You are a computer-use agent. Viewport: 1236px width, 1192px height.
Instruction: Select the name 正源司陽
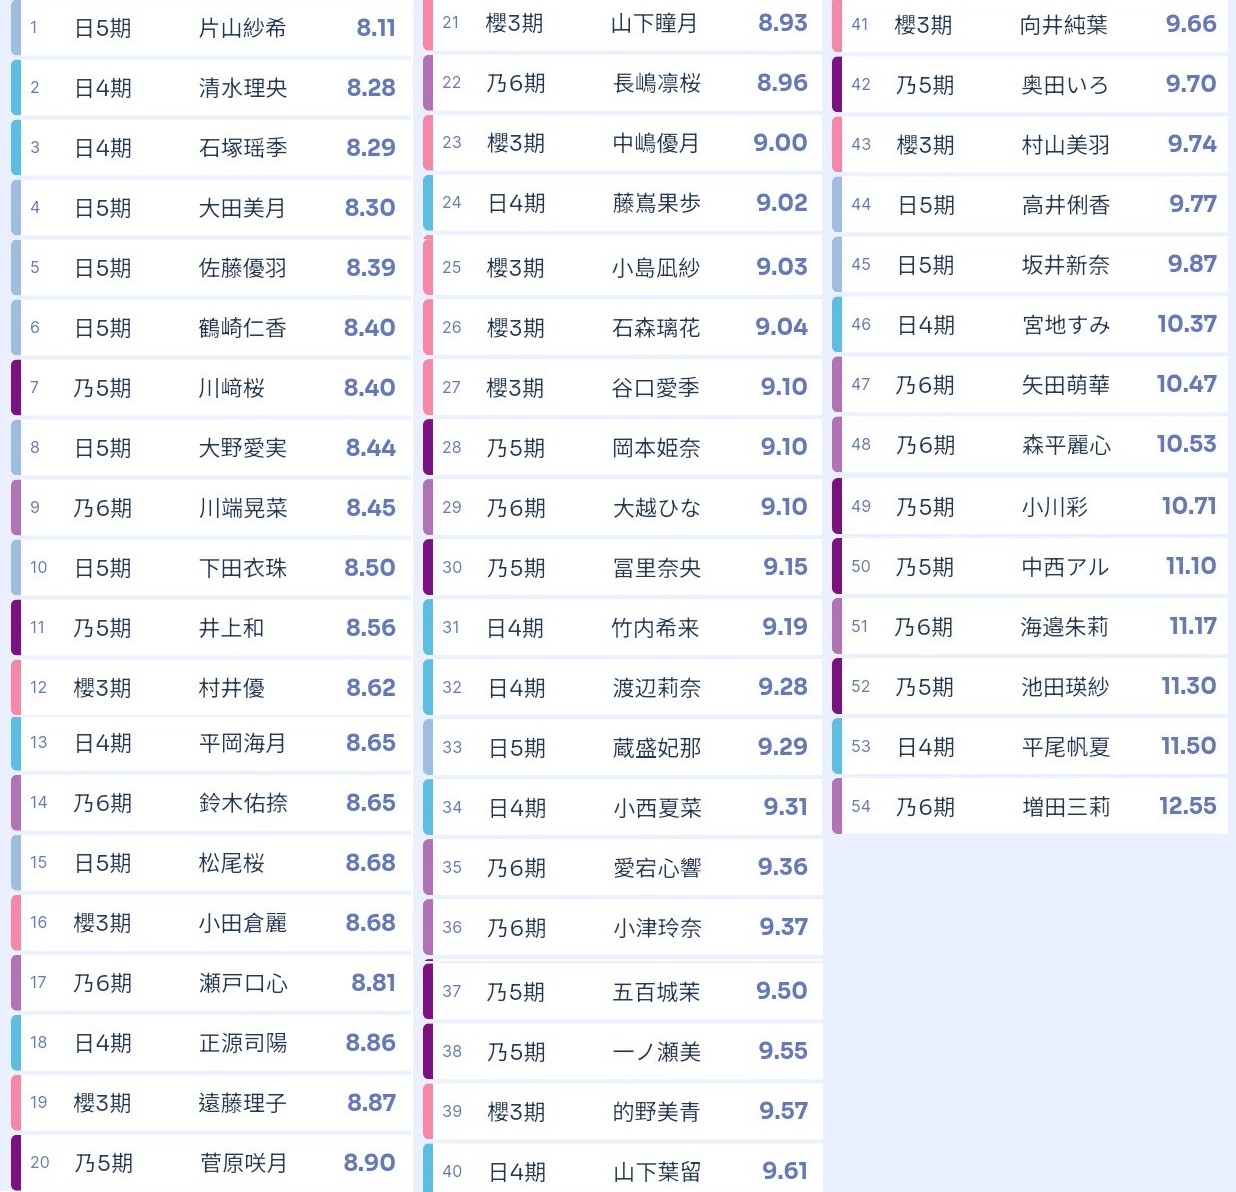tap(242, 1043)
